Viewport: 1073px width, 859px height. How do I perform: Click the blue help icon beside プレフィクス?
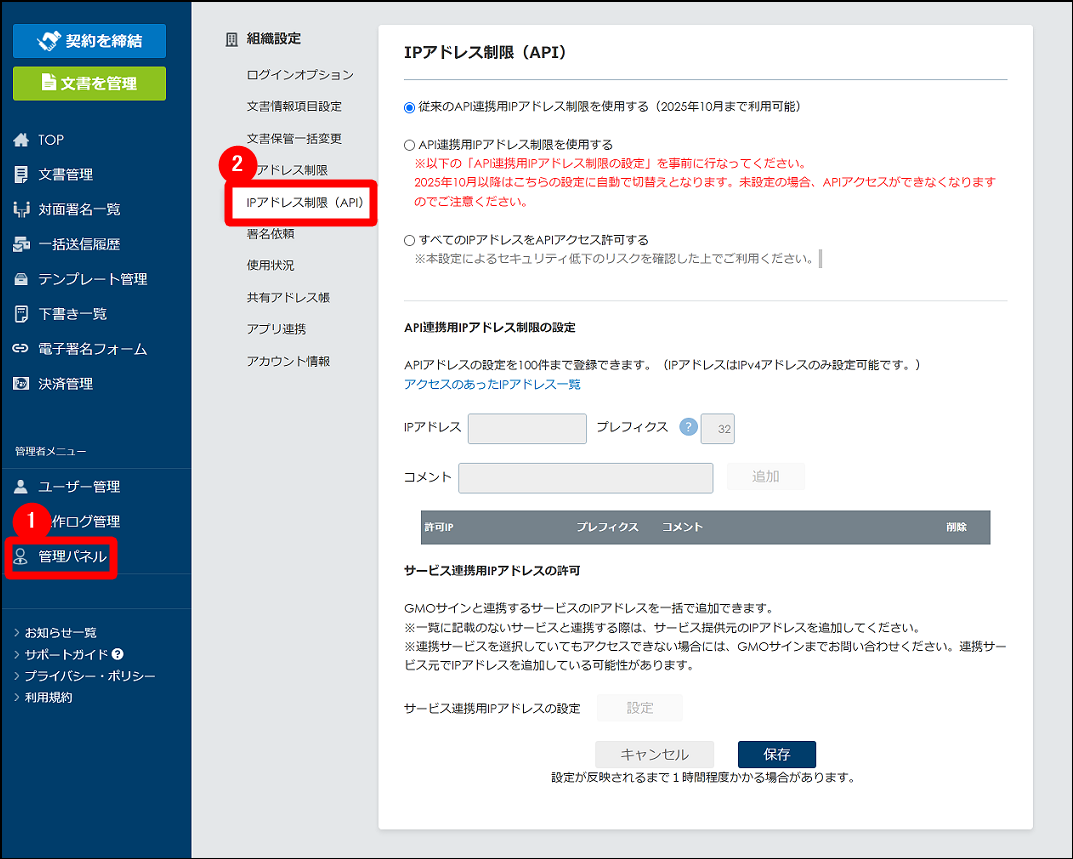(x=688, y=427)
